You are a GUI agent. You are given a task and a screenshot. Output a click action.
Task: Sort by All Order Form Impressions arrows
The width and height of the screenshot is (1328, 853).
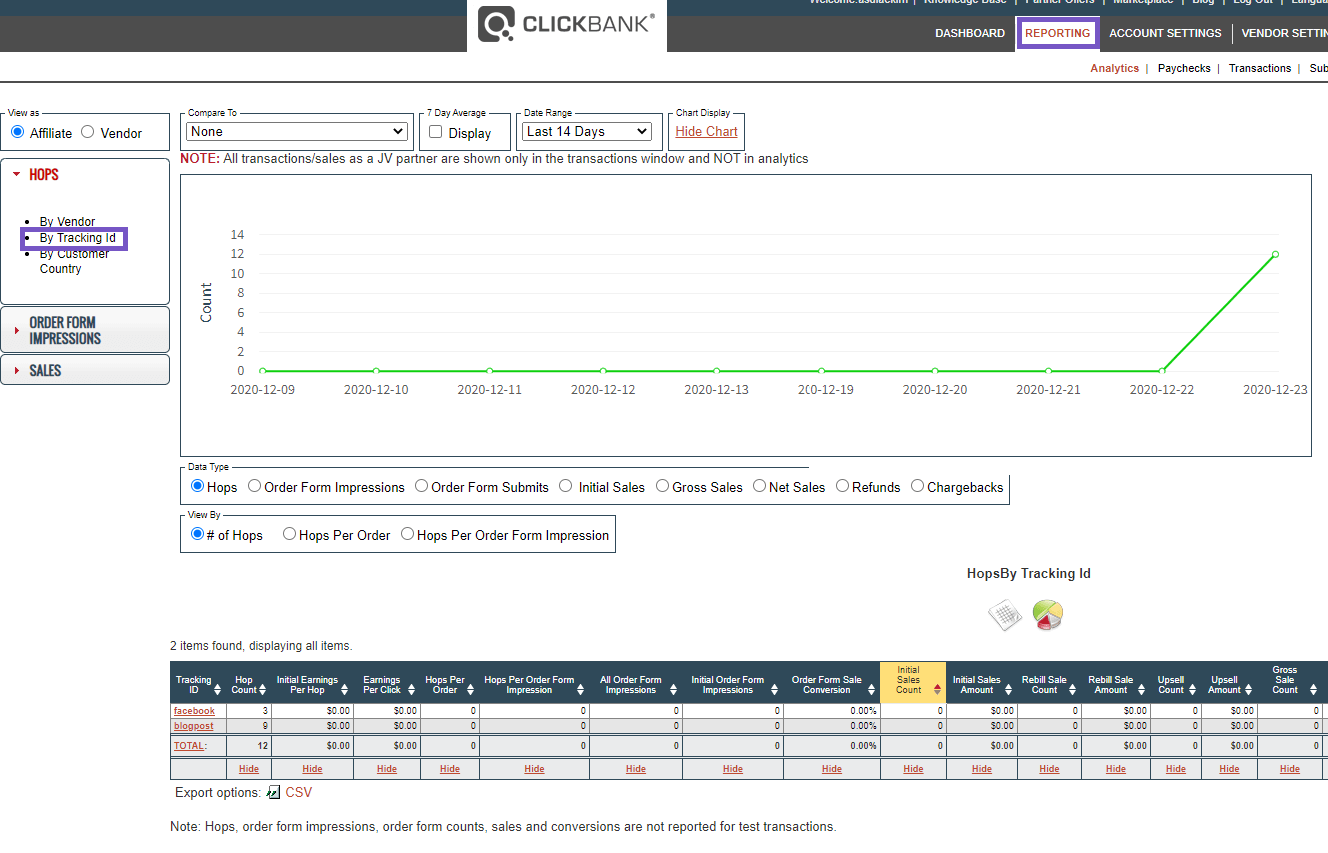(674, 689)
